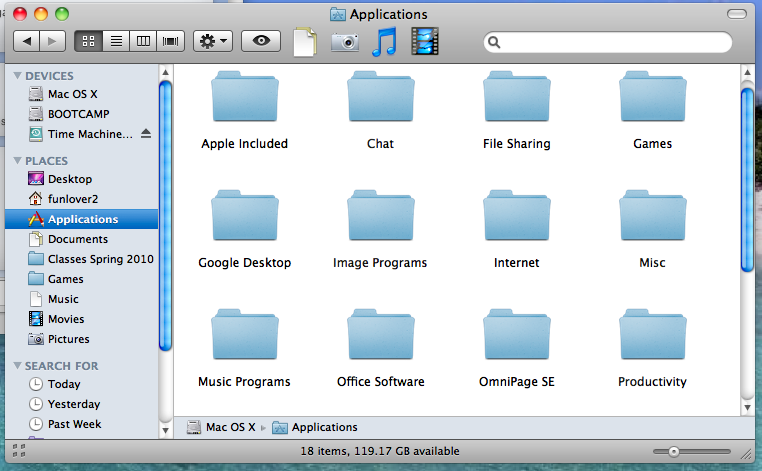Click the camera Pictures icon in toolbar

tap(345, 42)
